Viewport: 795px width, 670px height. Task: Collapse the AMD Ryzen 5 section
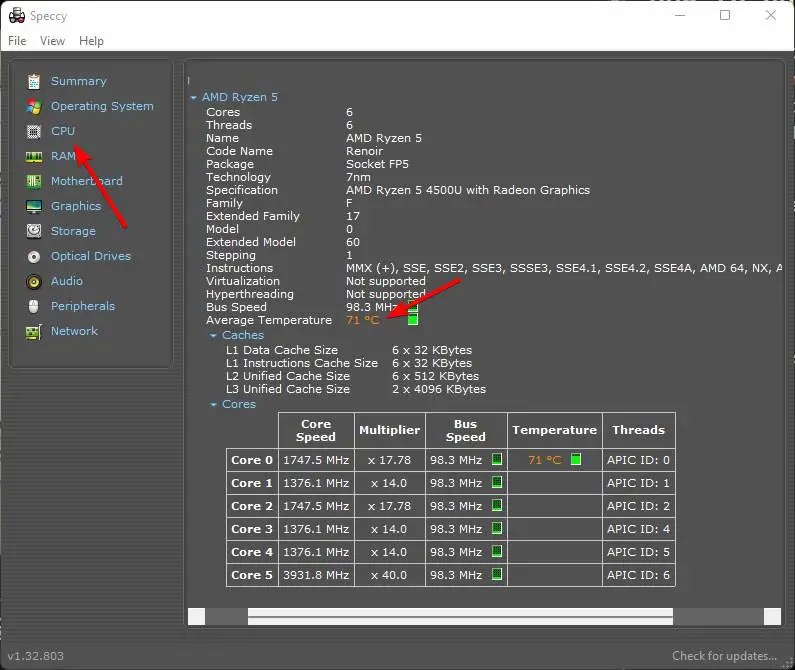click(194, 98)
